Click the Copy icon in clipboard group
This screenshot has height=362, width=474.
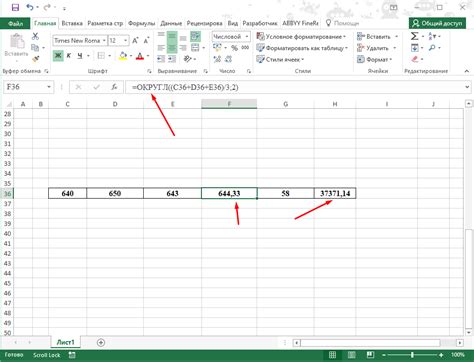pyautogui.click(x=35, y=48)
